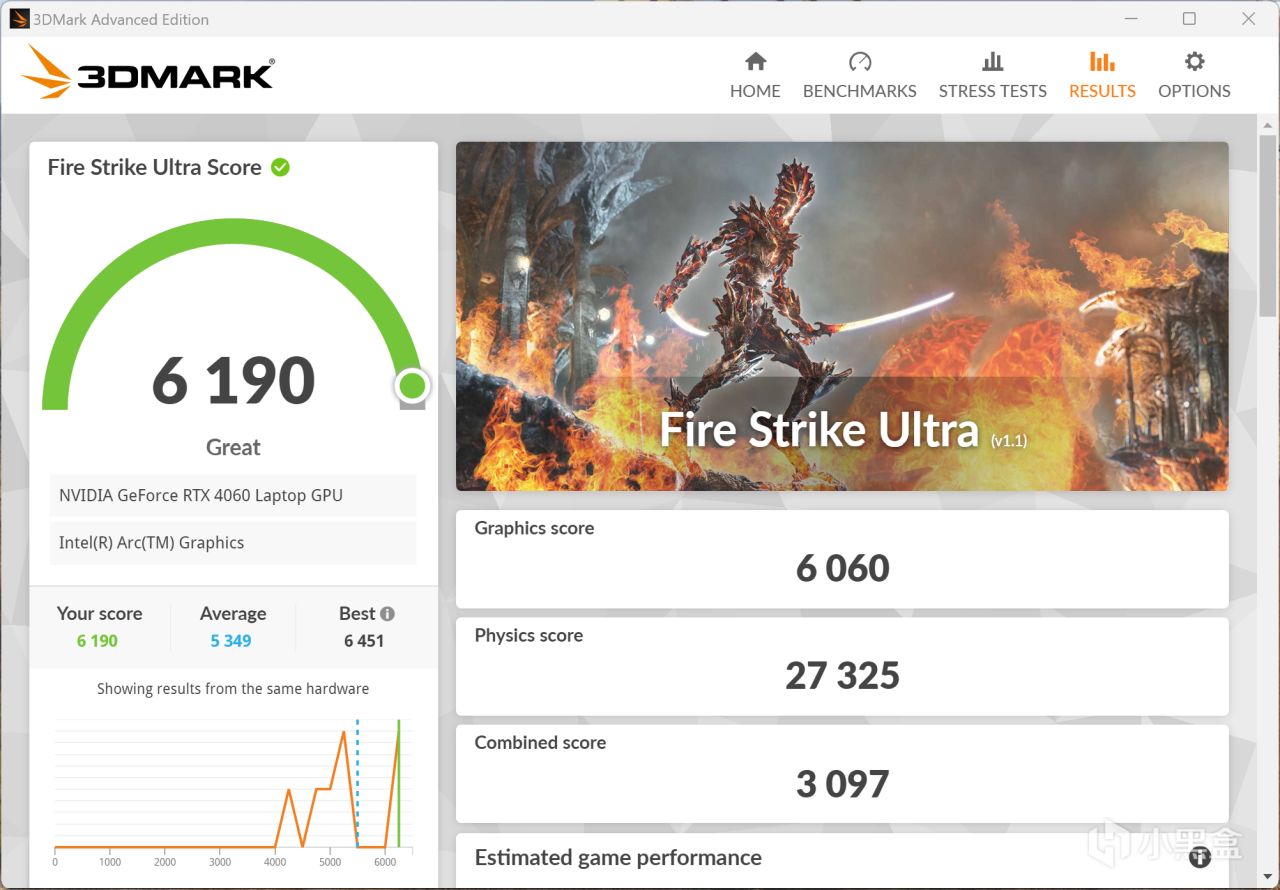
Task: Minimize the 3DMark window
Action: pos(1130,19)
